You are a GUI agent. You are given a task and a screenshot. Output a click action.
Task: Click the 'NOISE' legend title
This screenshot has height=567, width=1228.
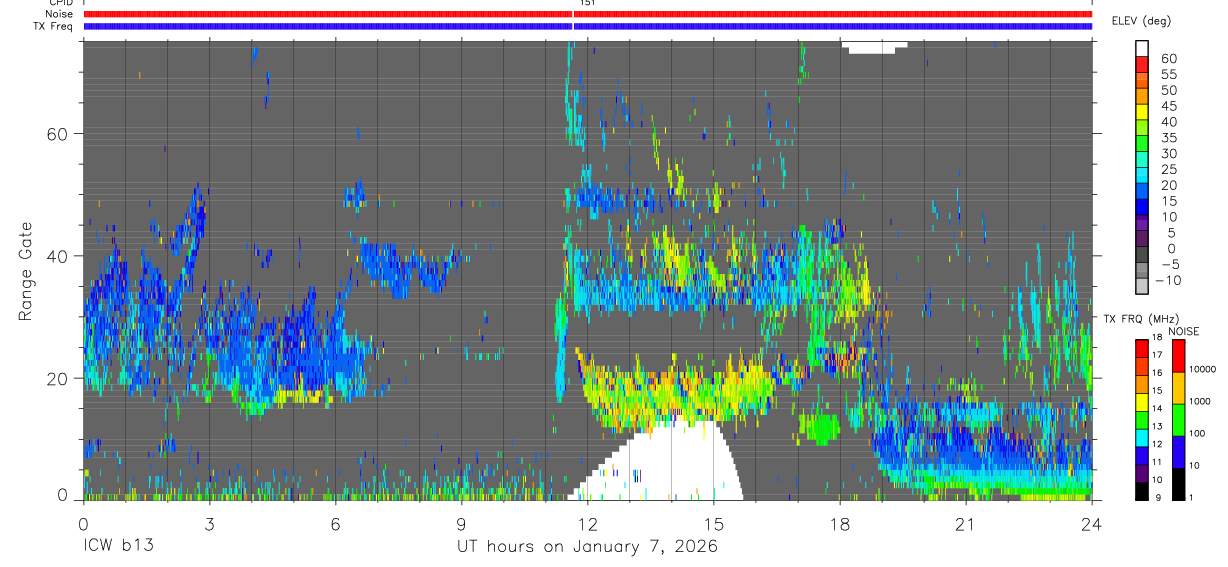1182,331
